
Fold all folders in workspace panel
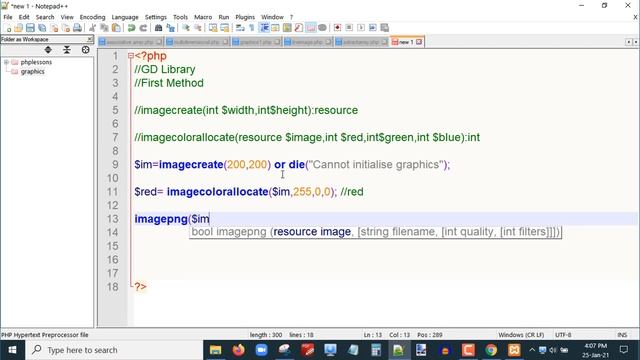point(67,50)
